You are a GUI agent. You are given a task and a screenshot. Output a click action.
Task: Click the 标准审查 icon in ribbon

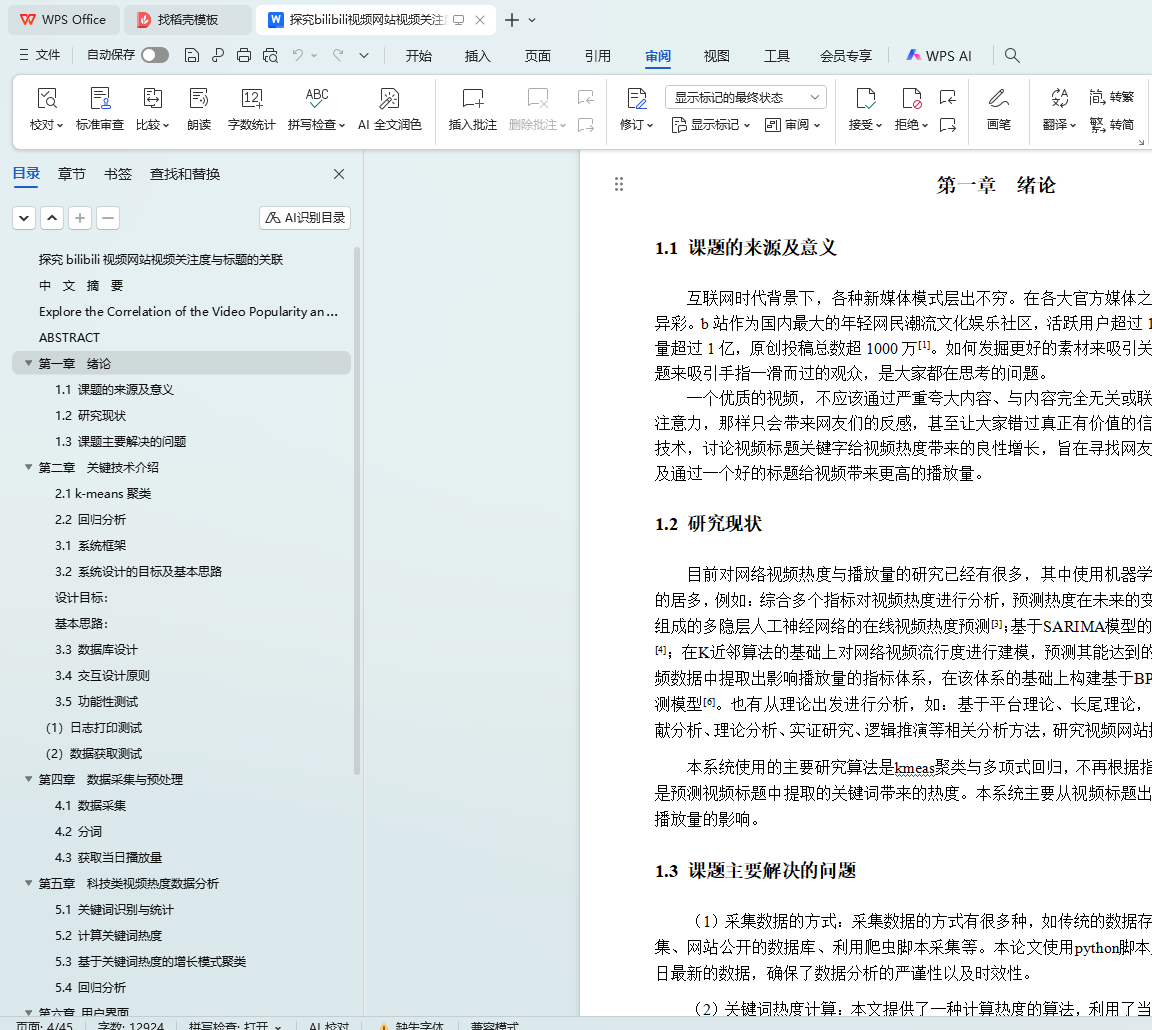100,99
